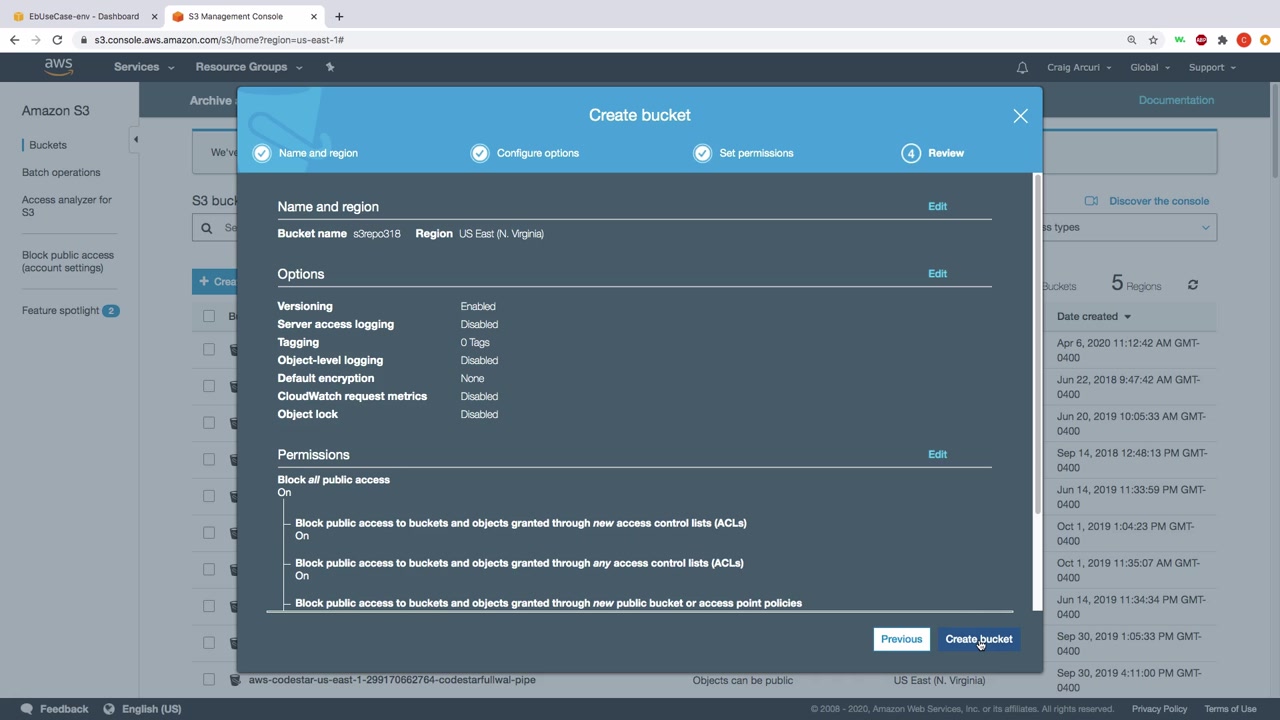Click the browser address bar URL
Viewport: 1280px width, 720px height.
coord(219,40)
